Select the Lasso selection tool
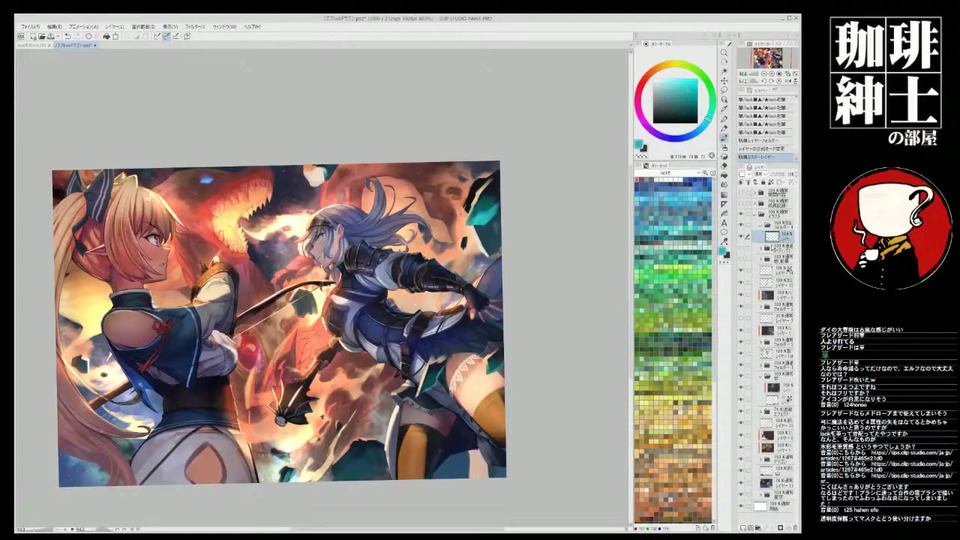This screenshot has height=540, width=960. pos(724,90)
